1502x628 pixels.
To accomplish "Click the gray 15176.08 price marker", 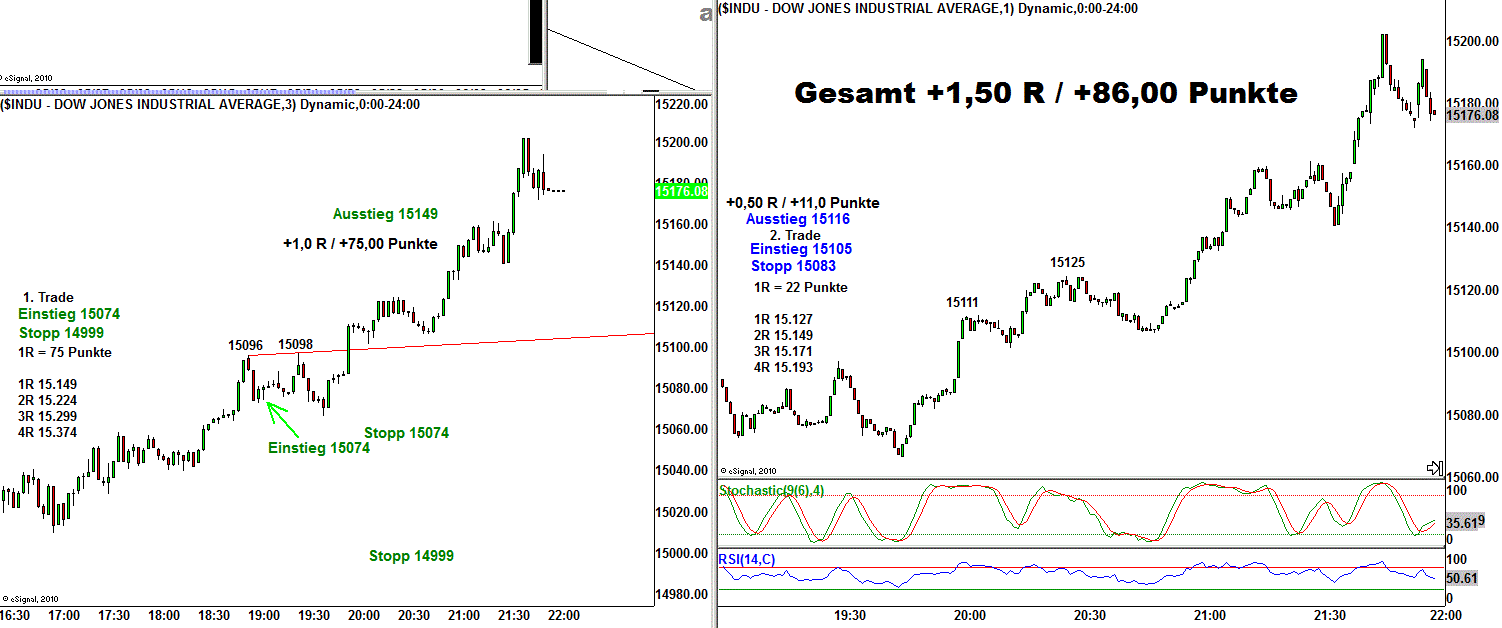I will [1473, 116].
